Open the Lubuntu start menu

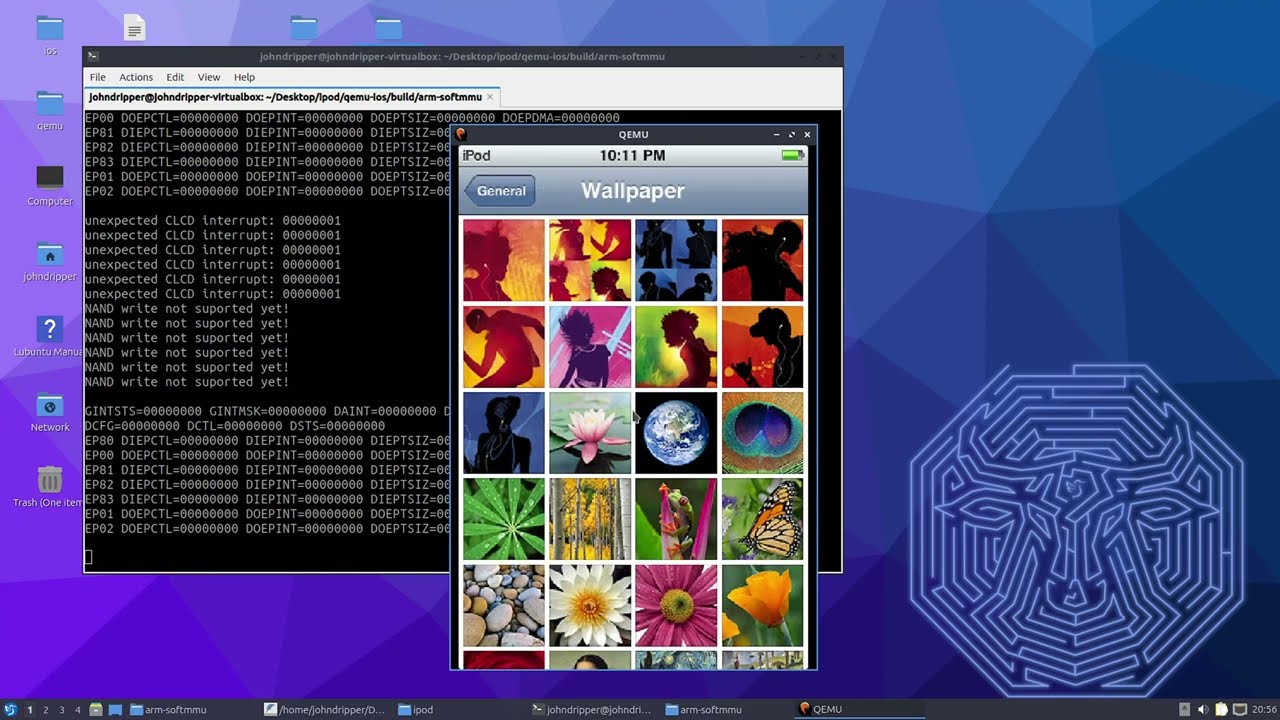click(11, 709)
